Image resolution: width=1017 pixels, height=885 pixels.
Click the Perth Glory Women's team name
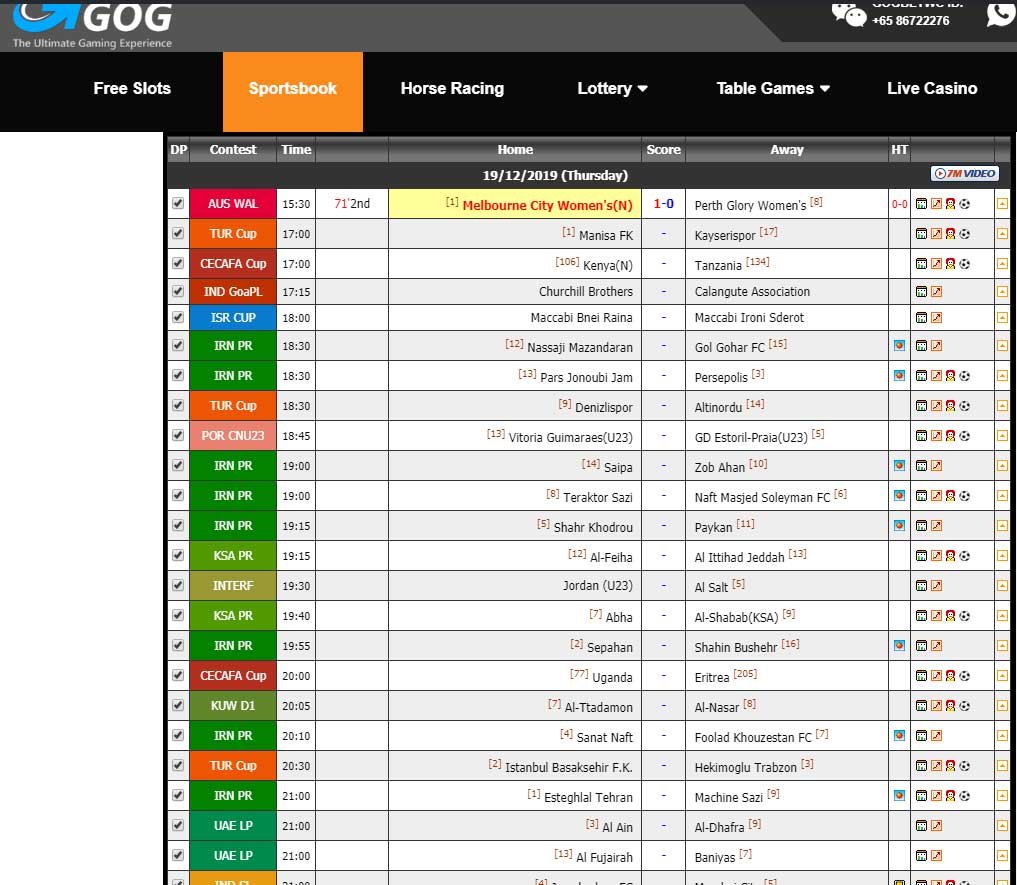pyautogui.click(x=750, y=205)
